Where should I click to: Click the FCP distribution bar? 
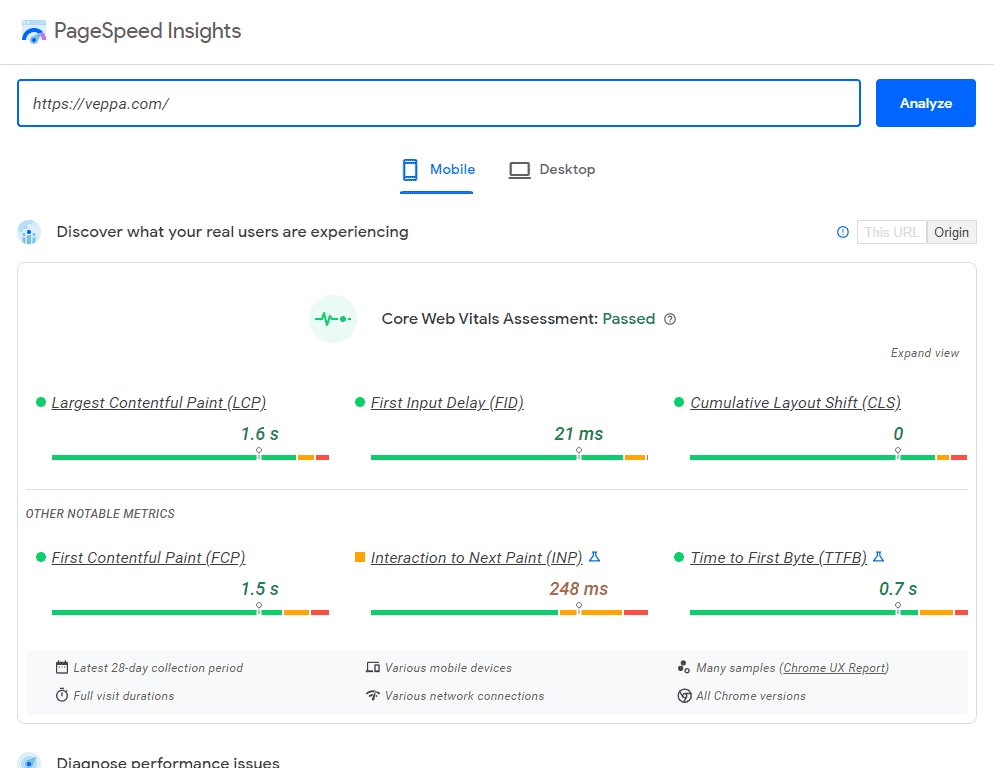(x=190, y=612)
